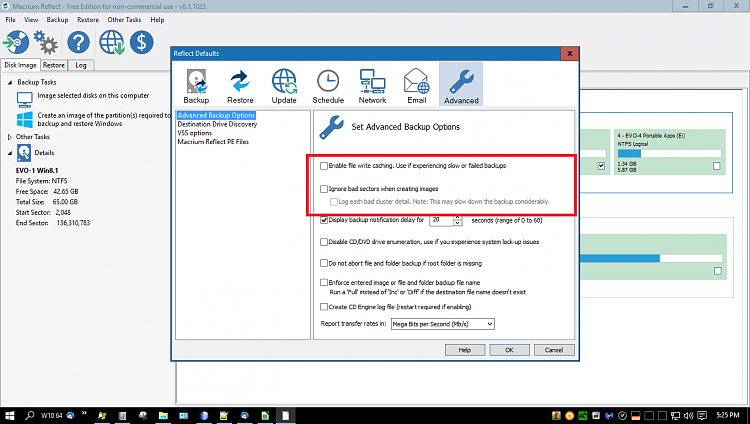Click the taskbar search magnifier
This screenshot has height=424, width=750.
click(x=30, y=415)
